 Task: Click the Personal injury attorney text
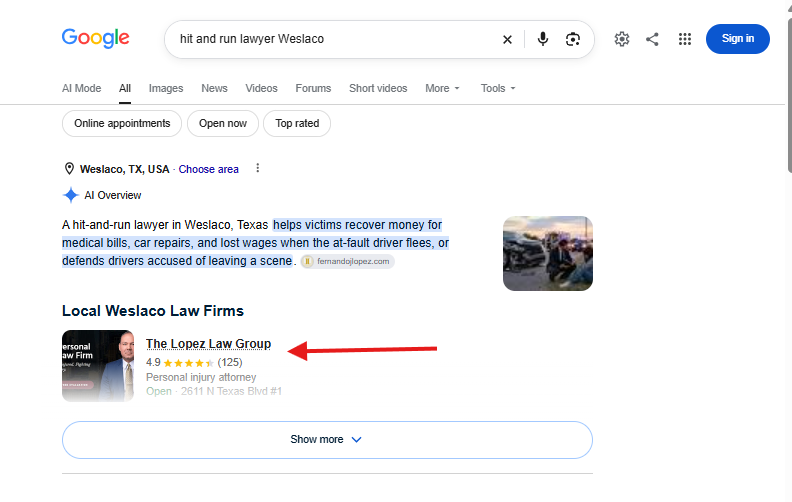pos(201,377)
